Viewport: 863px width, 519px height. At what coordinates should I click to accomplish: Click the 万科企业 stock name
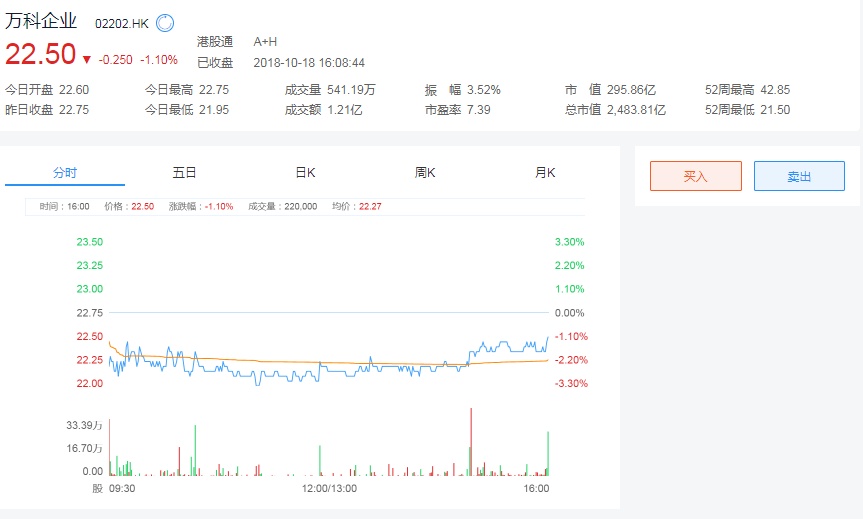point(41,21)
